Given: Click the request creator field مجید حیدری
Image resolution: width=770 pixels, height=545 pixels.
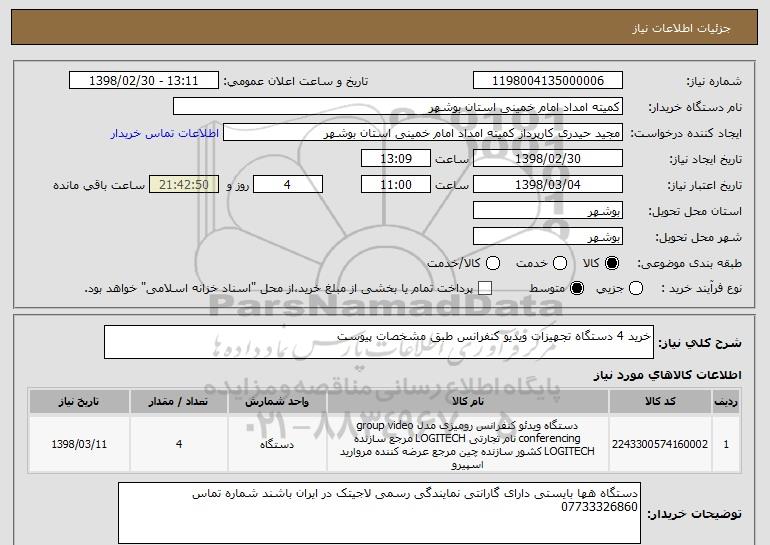Looking at the screenshot, I should click(x=423, y=133).
